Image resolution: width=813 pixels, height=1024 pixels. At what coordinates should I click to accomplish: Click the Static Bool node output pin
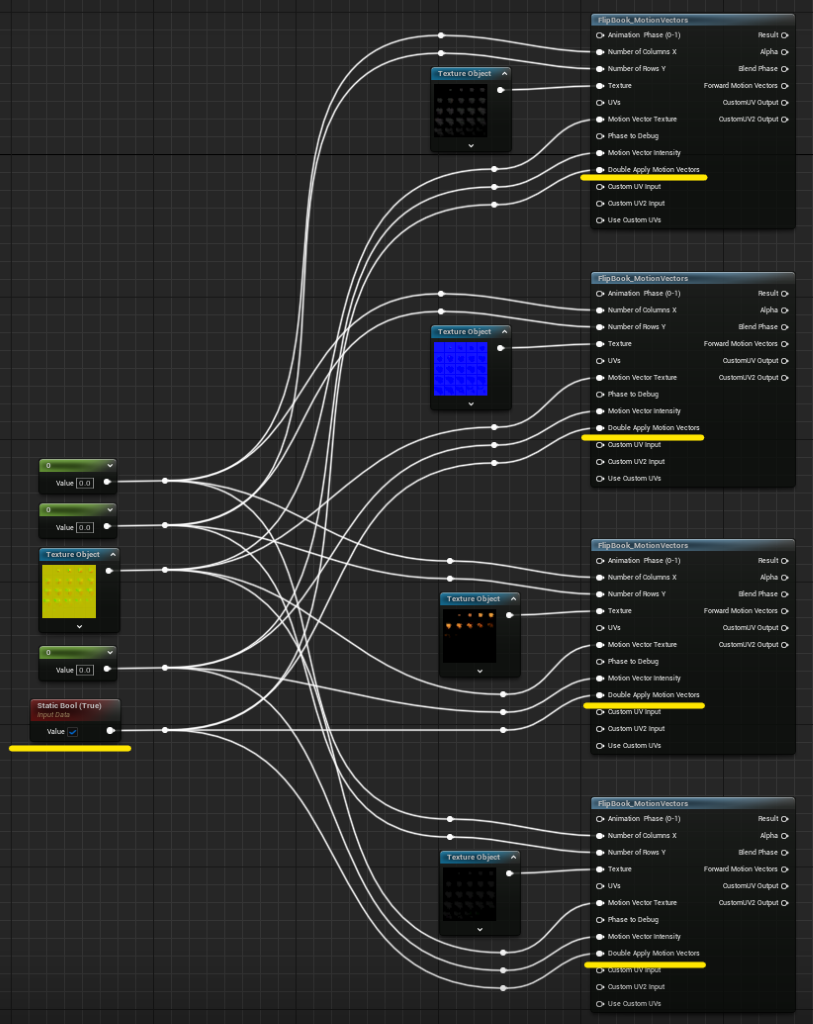click(x=110, y=731)
